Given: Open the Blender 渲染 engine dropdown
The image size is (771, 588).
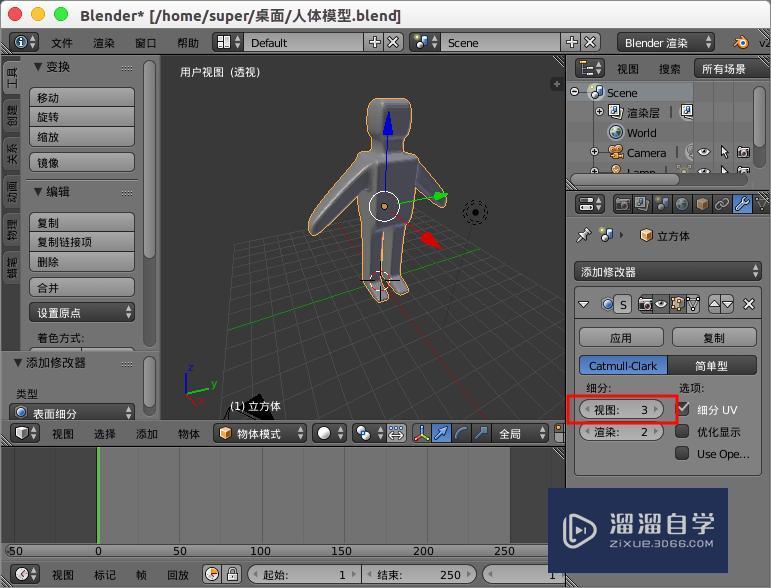Looking at the screenshot, I should (x=666, y=43).
